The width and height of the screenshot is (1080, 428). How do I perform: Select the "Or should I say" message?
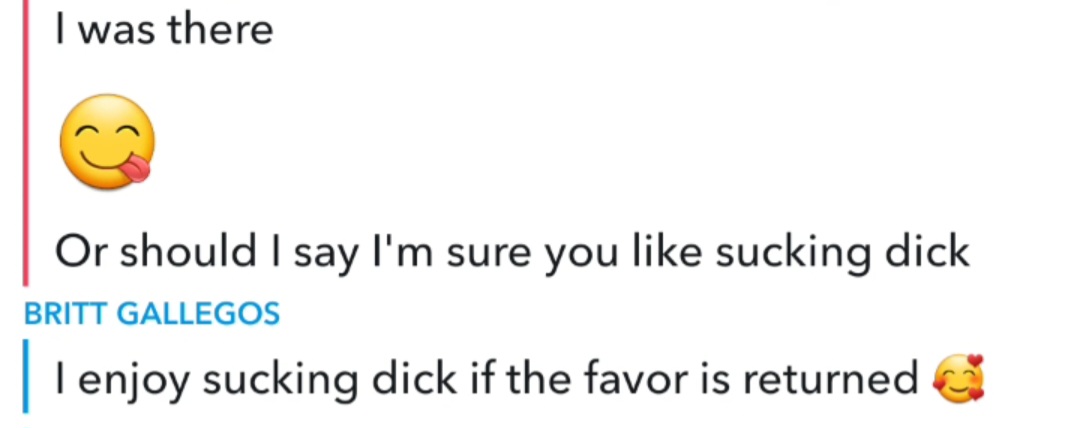click(x=511, y=253)
